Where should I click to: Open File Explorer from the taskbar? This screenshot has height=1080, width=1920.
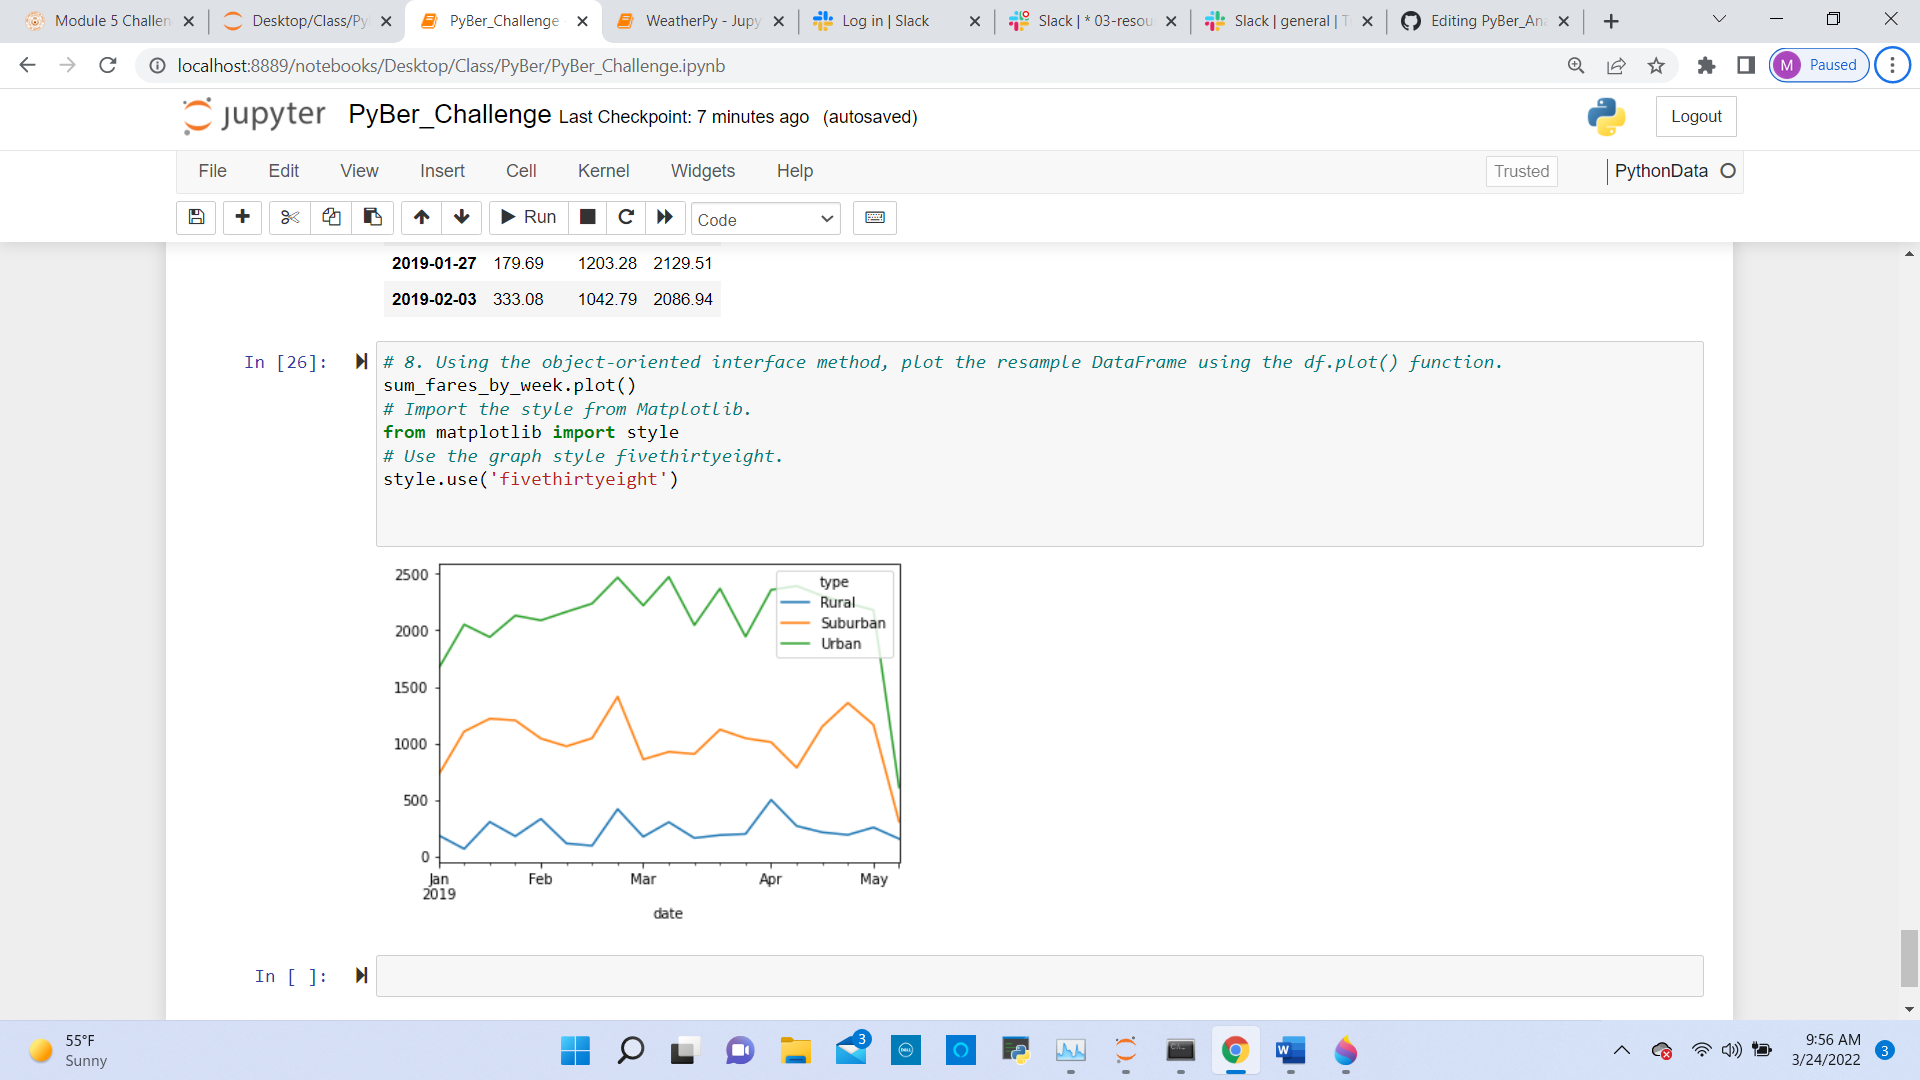(795, 1050)
